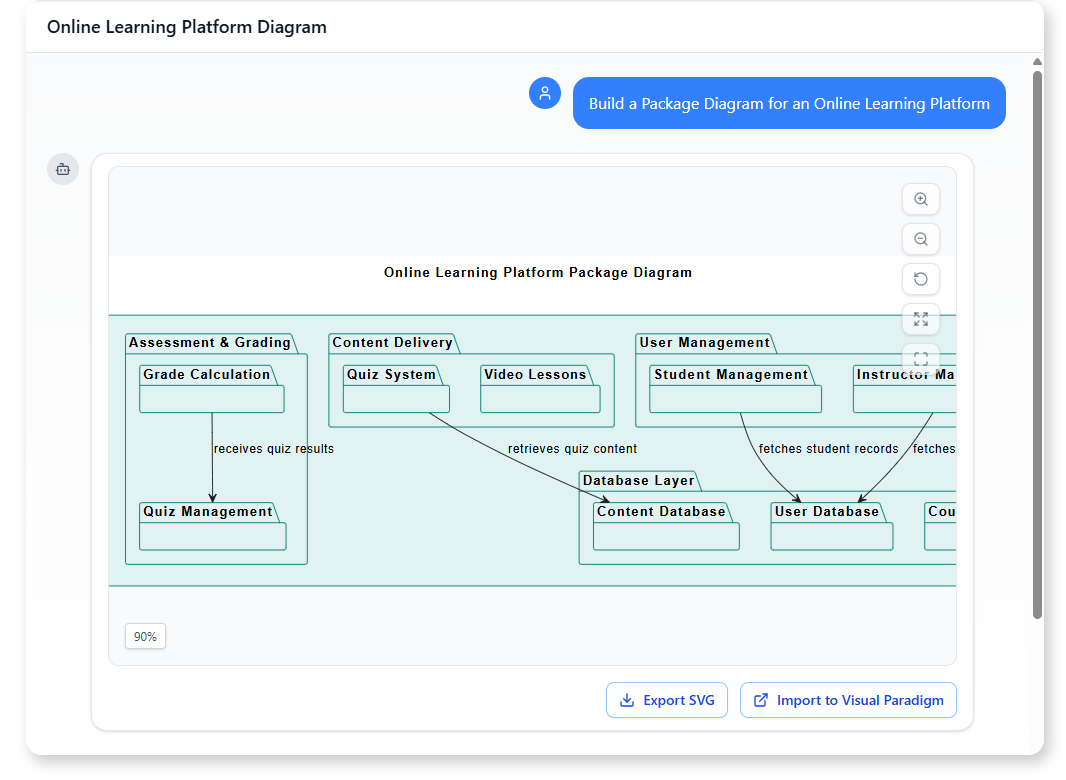This screenshot has width=1066, height=780.
Task: Expand the diagram to fullscreen via the arrows icon
Action: tap(920, 319)
